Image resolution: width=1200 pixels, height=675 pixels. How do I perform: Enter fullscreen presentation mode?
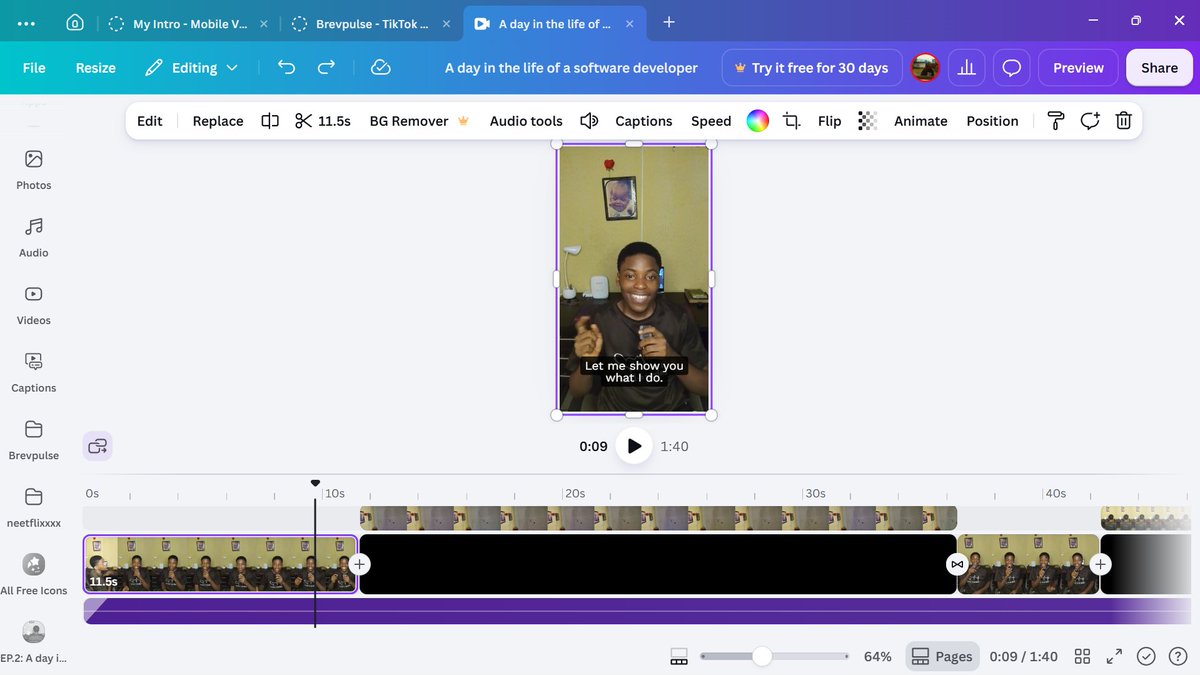pyautogui.click(x=1114, y=656)
